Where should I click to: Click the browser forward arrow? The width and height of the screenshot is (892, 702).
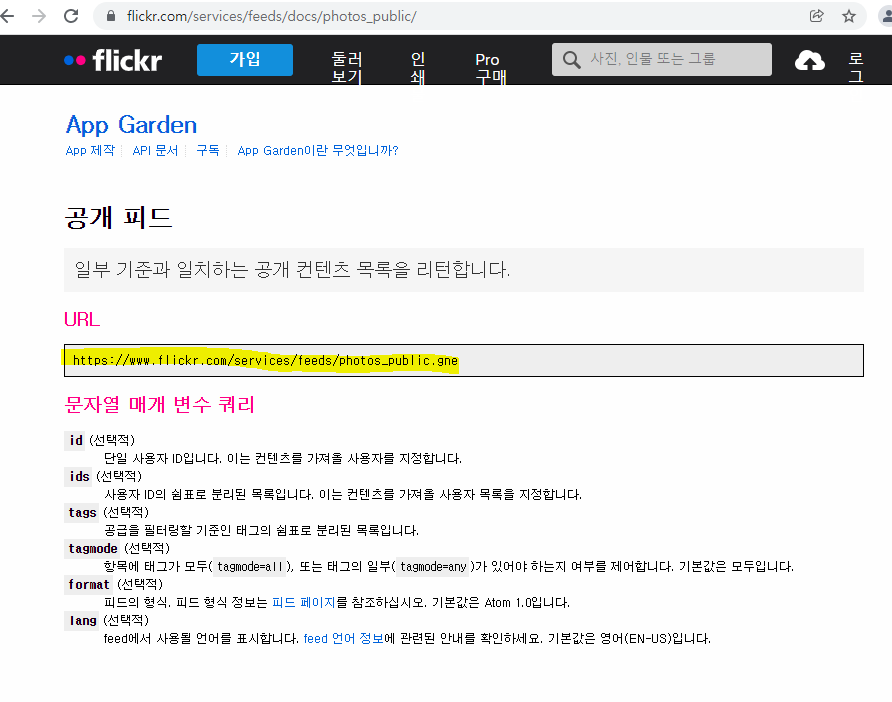(39, 16)
